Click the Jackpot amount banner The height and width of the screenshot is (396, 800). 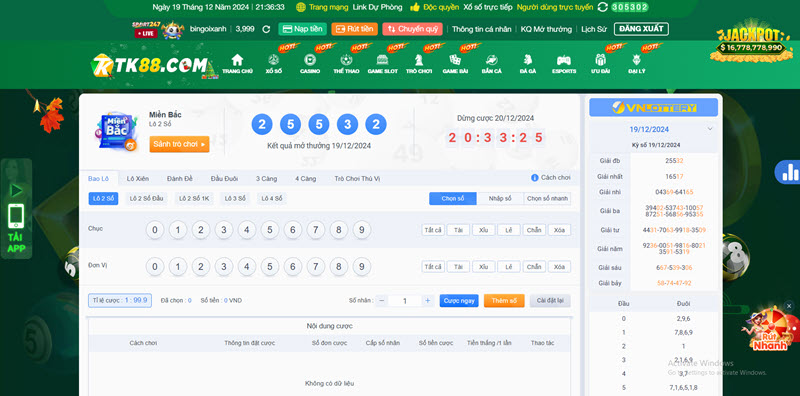click(752, 47)
